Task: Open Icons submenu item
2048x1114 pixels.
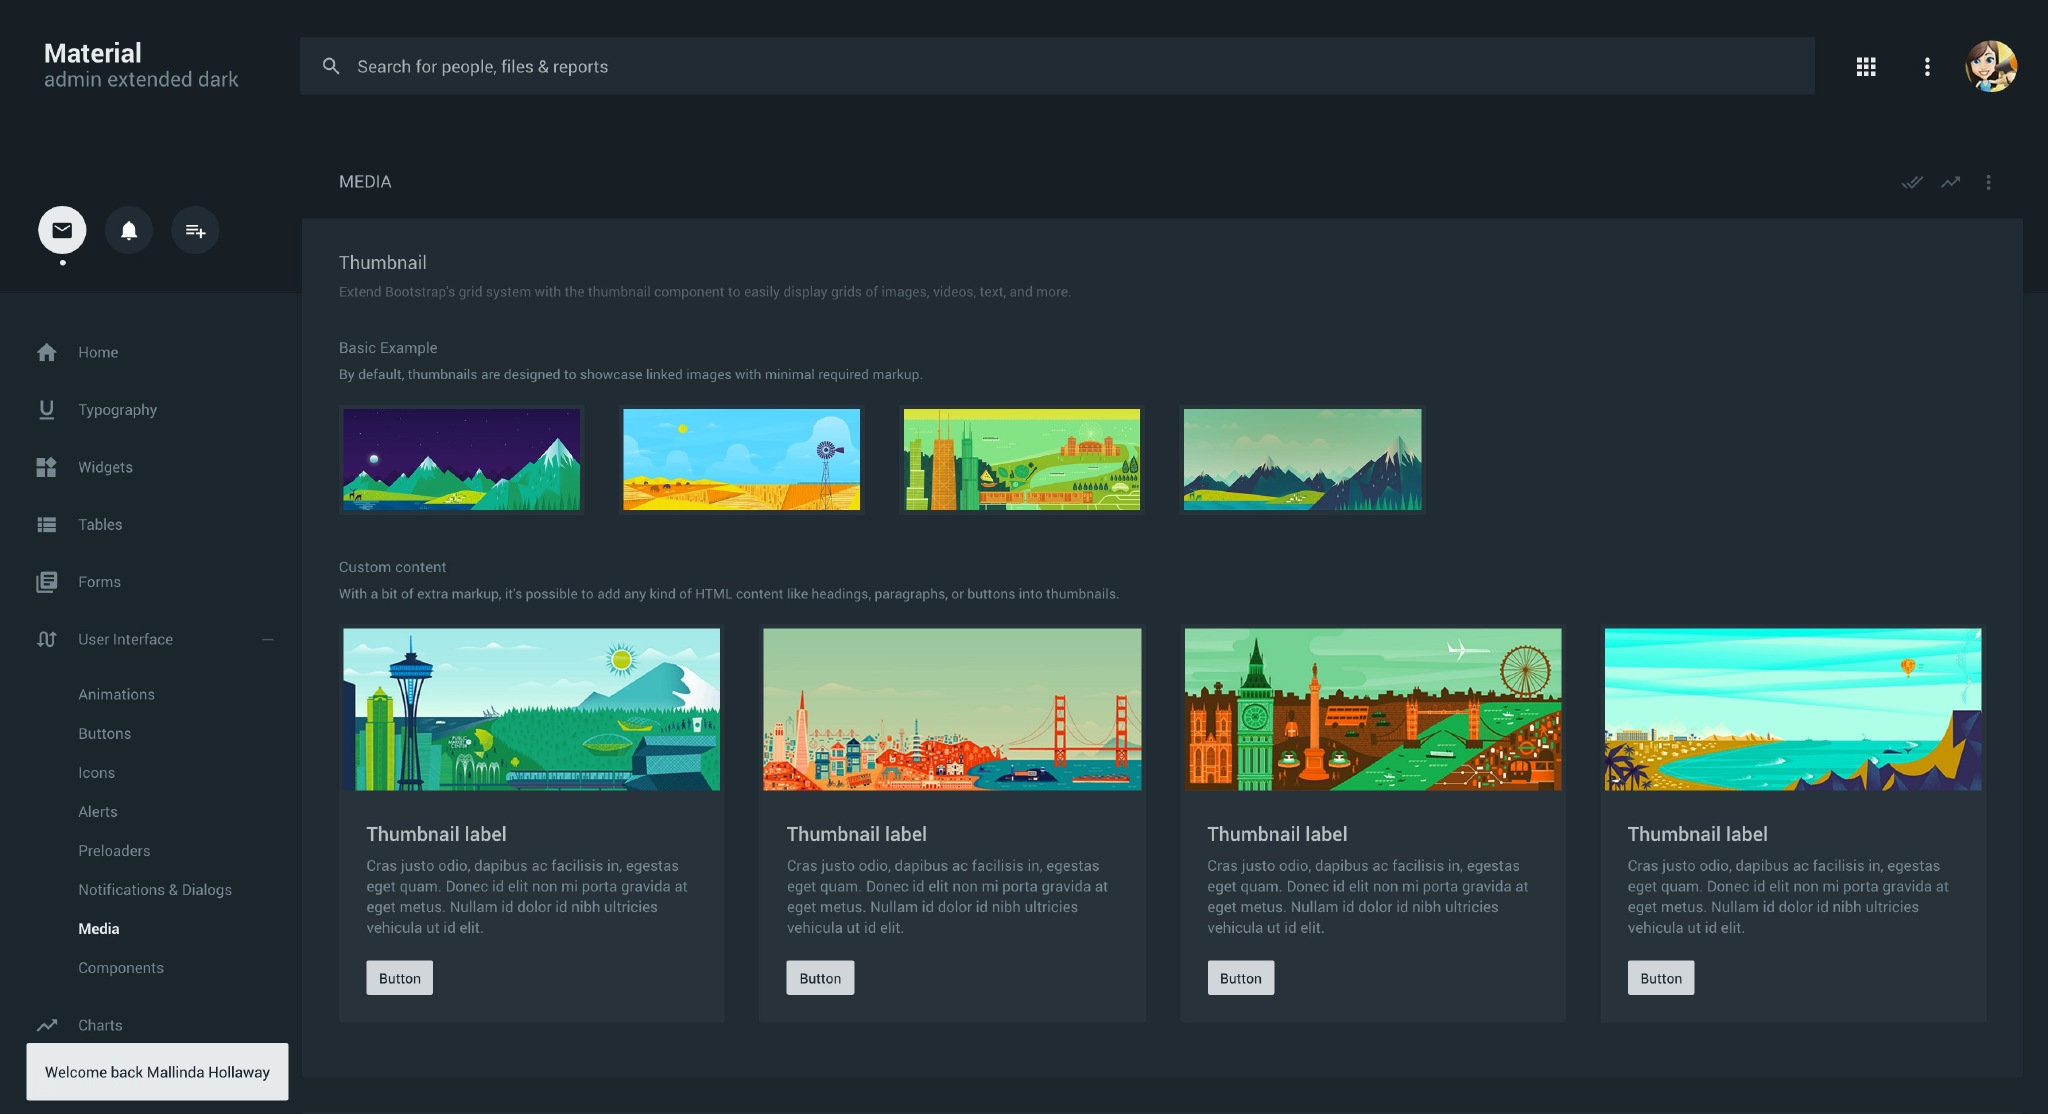Action: [x=96, y=772]
